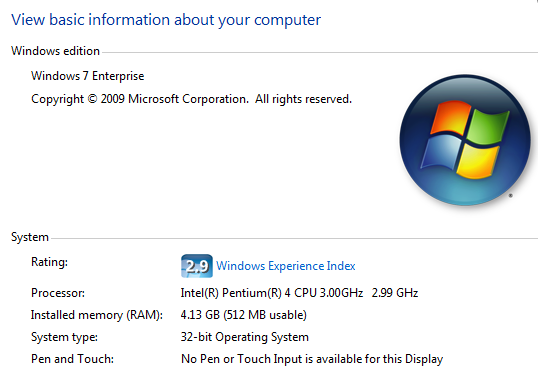Viewport: 538px width, 382px height.
Task: Select the Intel Pentium 4 processor value
Action: point(272,293)
